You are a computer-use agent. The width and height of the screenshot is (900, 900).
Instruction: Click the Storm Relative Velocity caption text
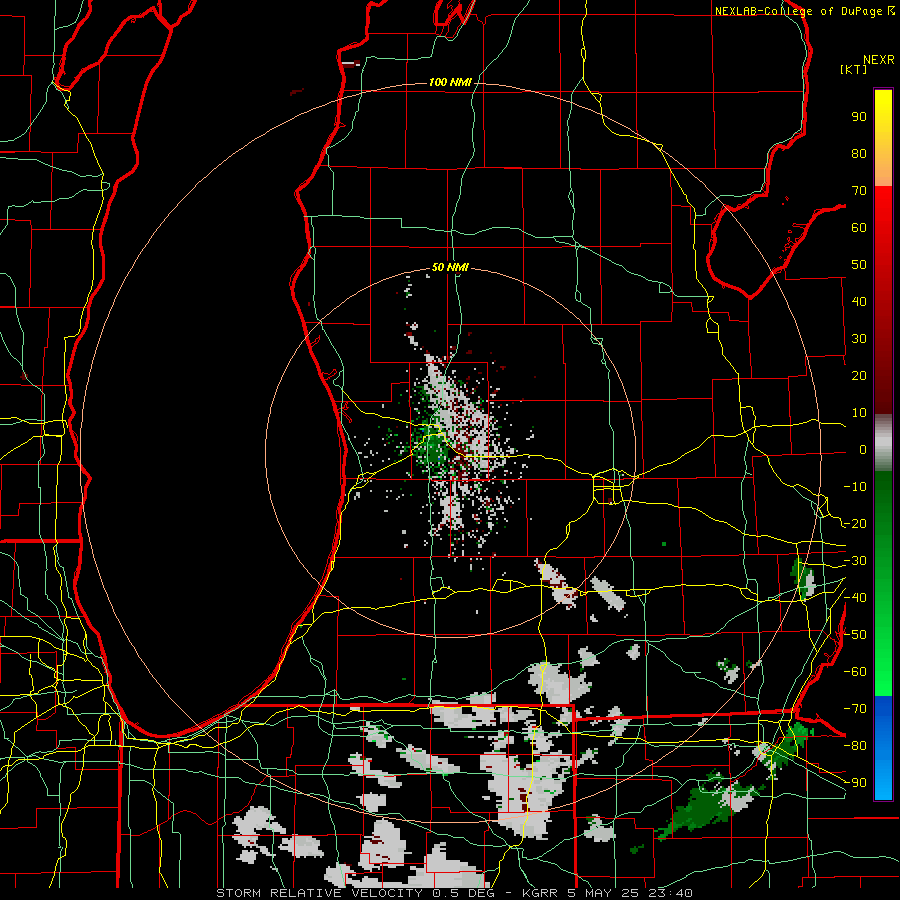coord(454,893)
